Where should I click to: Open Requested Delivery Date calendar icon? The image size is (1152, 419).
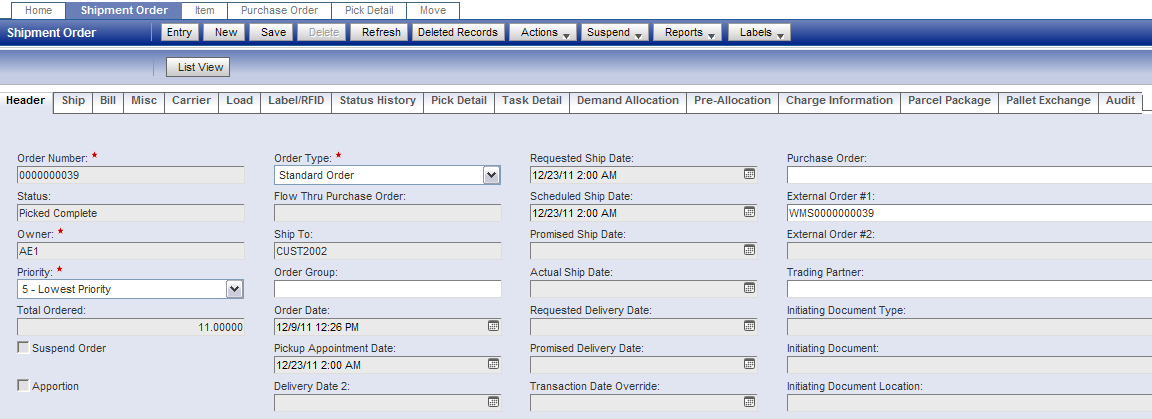(749, 326)
